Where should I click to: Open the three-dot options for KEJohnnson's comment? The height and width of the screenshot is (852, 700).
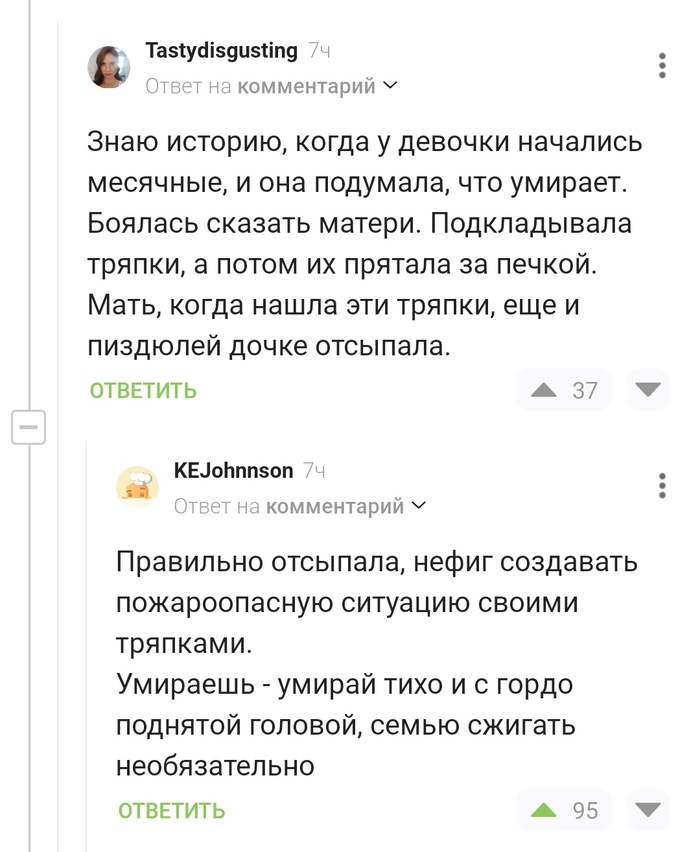662,485
